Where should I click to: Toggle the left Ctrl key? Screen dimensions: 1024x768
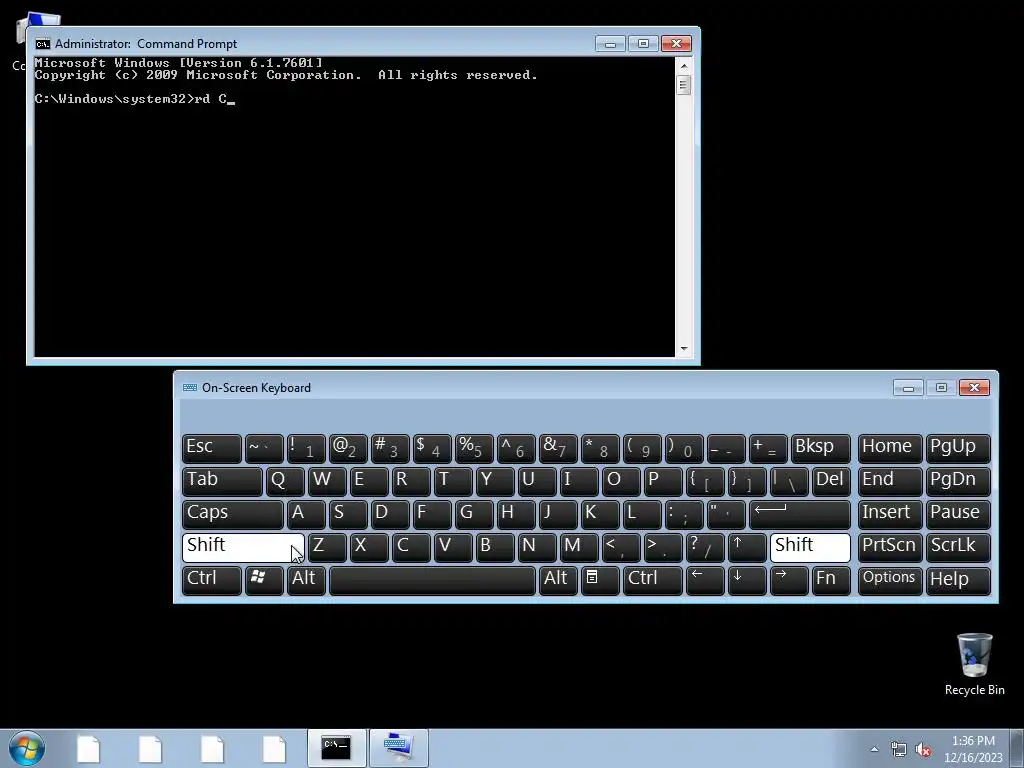(x=212, y=580)
